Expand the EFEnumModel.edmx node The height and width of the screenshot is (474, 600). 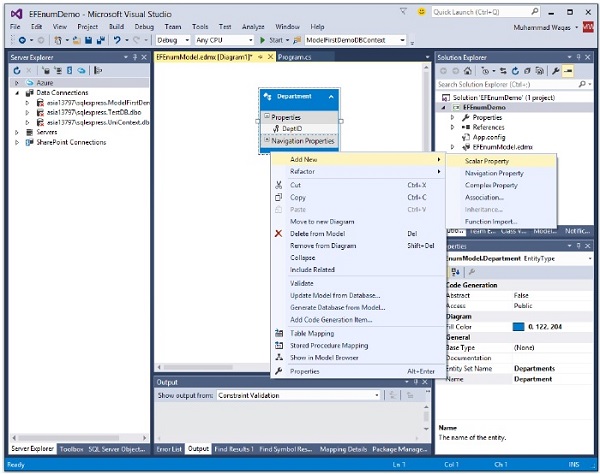(x=453, y=147)
